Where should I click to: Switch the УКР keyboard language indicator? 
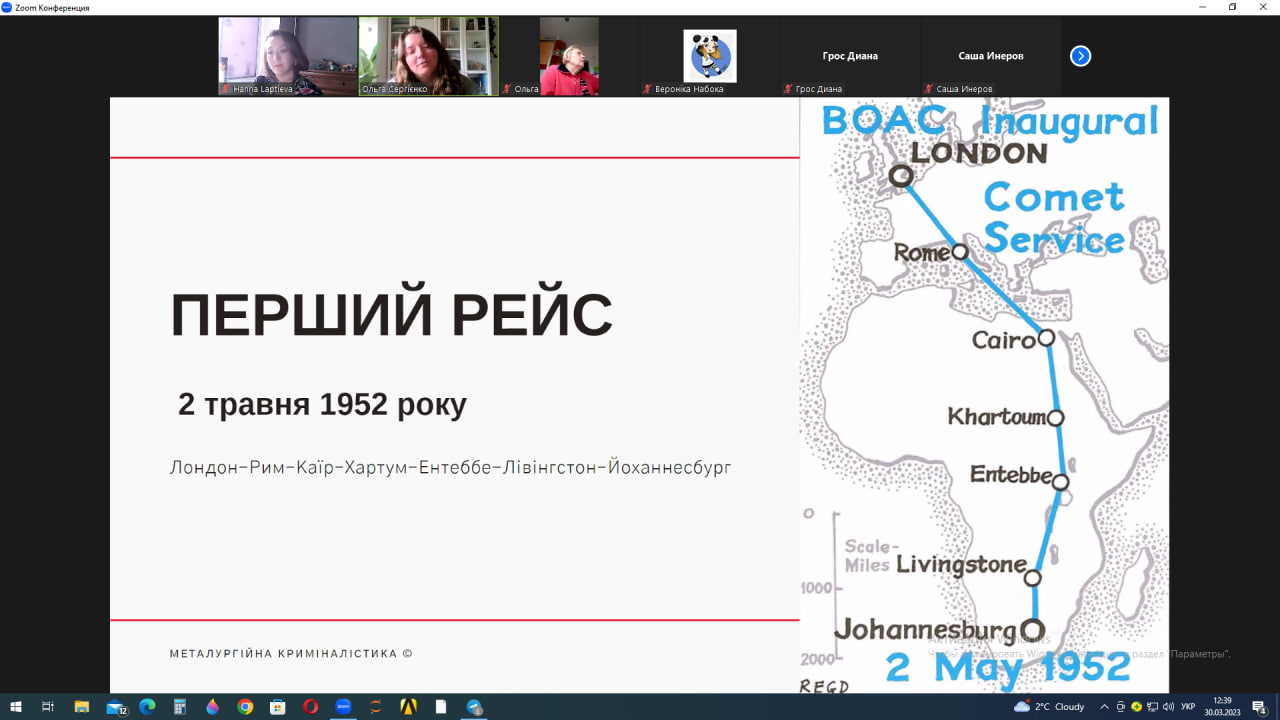click(x=1188, y=707)
